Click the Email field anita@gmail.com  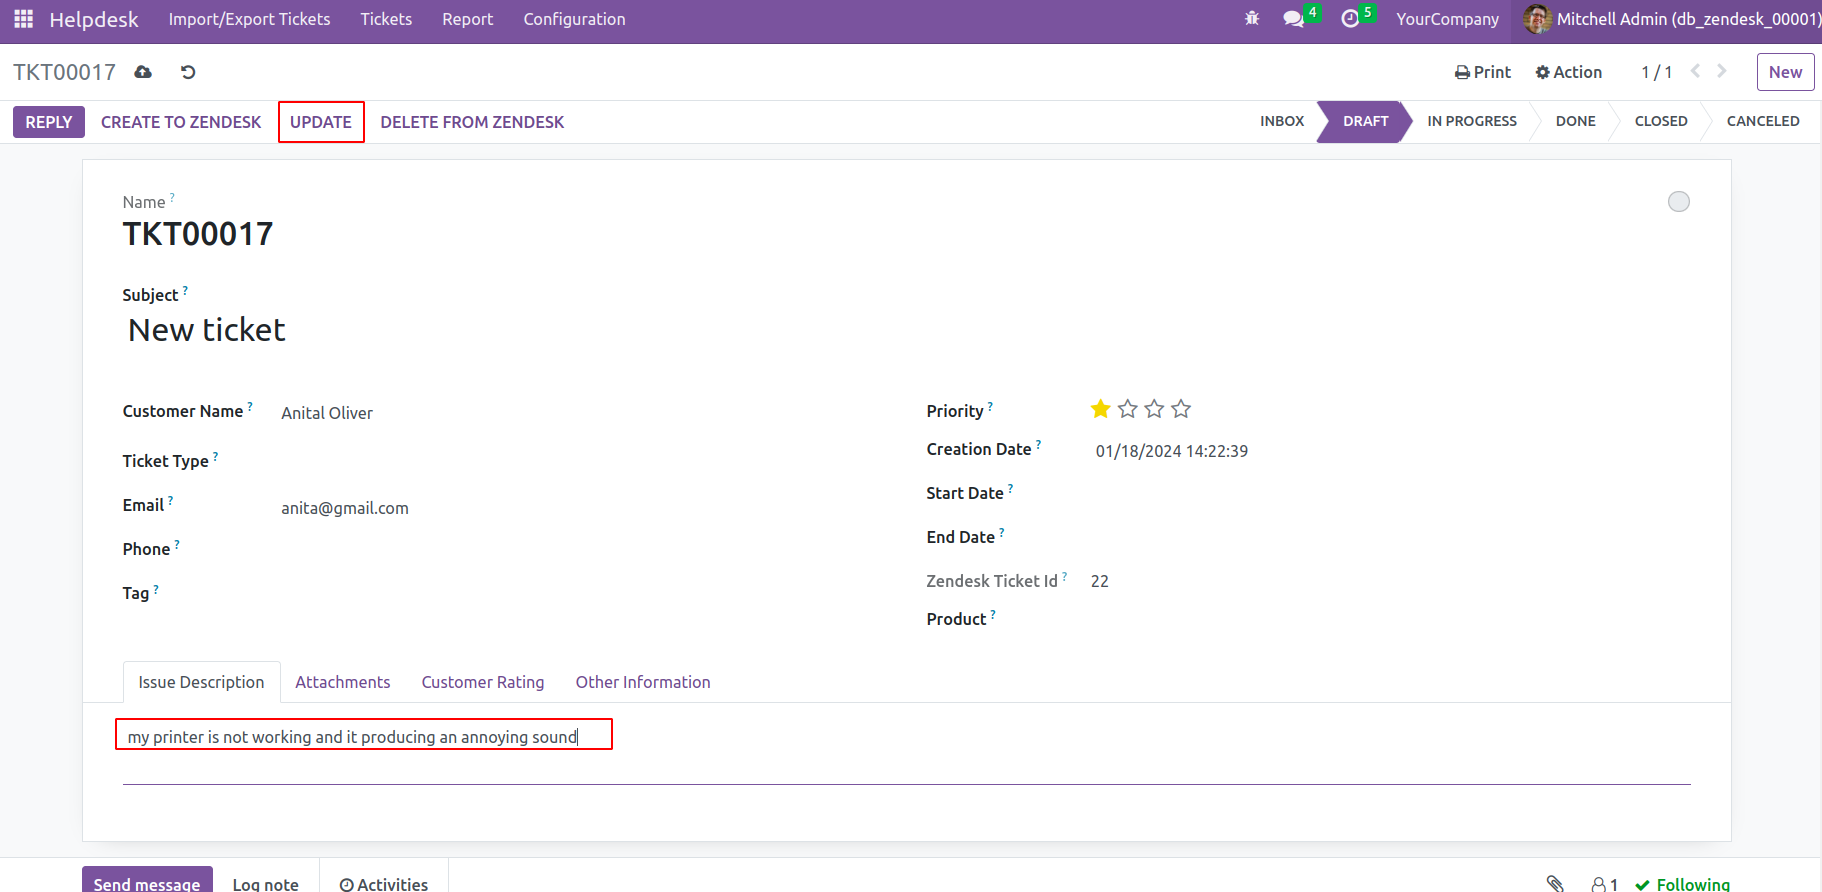tap(345, 508)
